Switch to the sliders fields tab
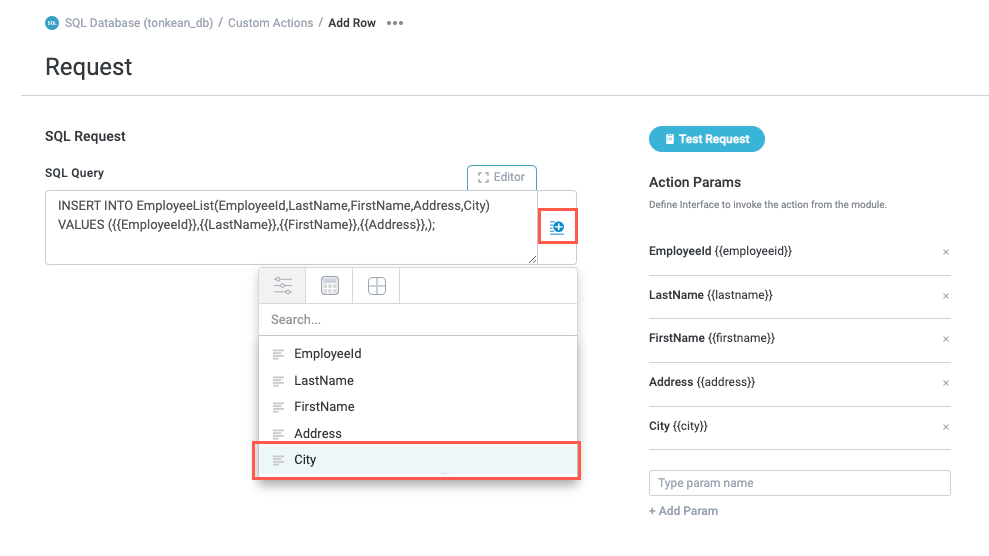The image size is (989, 556). 283,286
